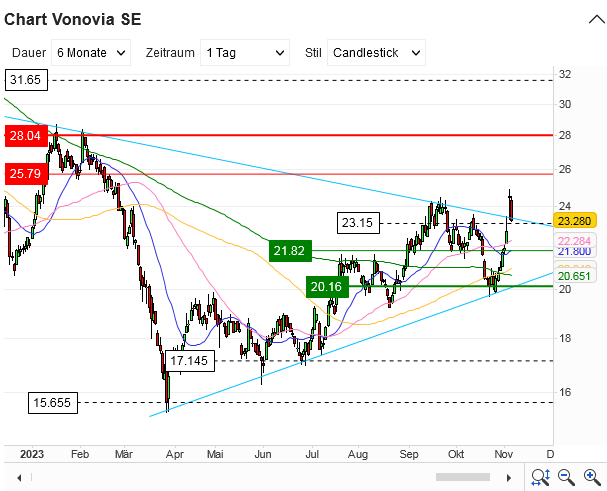Collapse the Chart Vonovia SE panel chevron
Viewport: 607px width, 491px height.
coord(597,19)
